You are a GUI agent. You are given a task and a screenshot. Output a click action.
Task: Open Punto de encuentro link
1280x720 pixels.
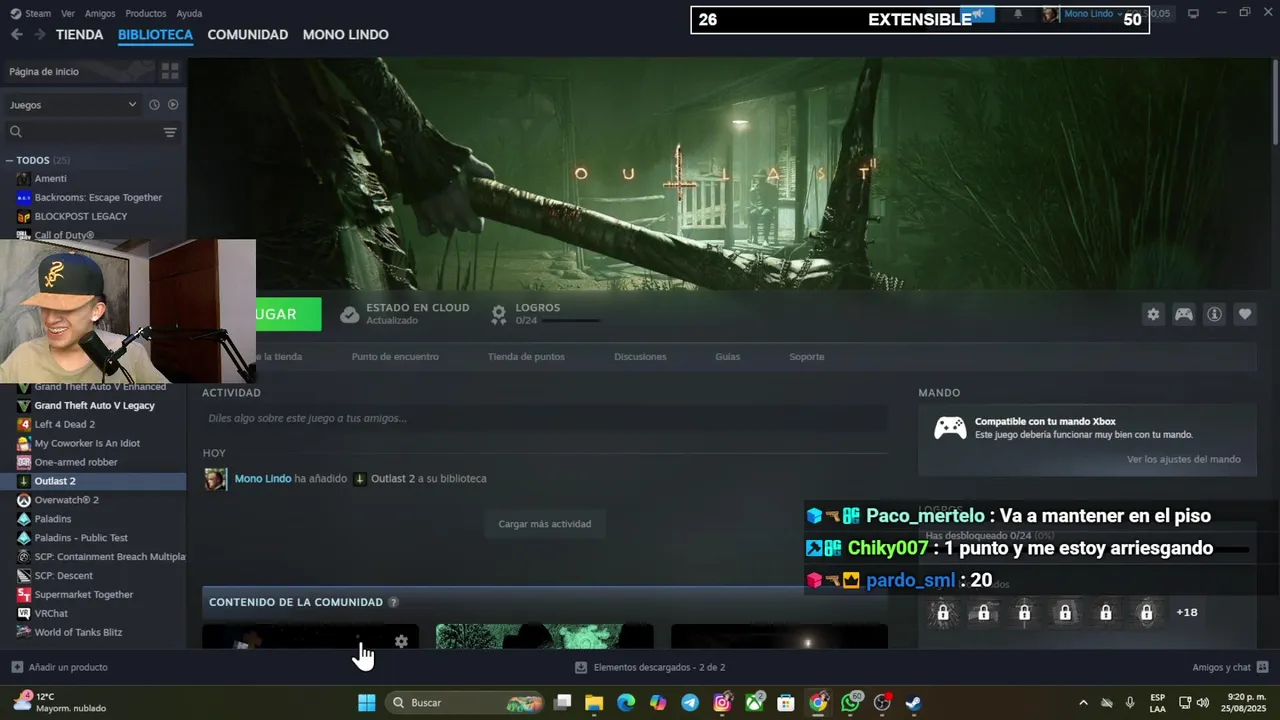point(395,357)
